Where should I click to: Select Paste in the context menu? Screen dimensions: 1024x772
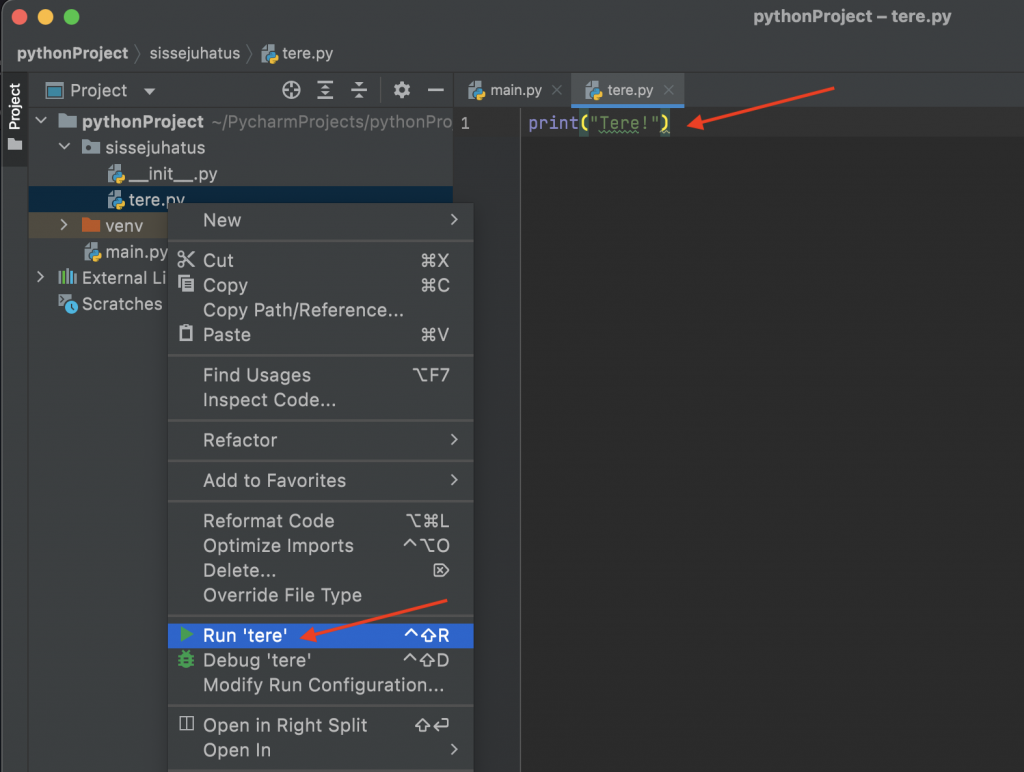pos(321,334)
